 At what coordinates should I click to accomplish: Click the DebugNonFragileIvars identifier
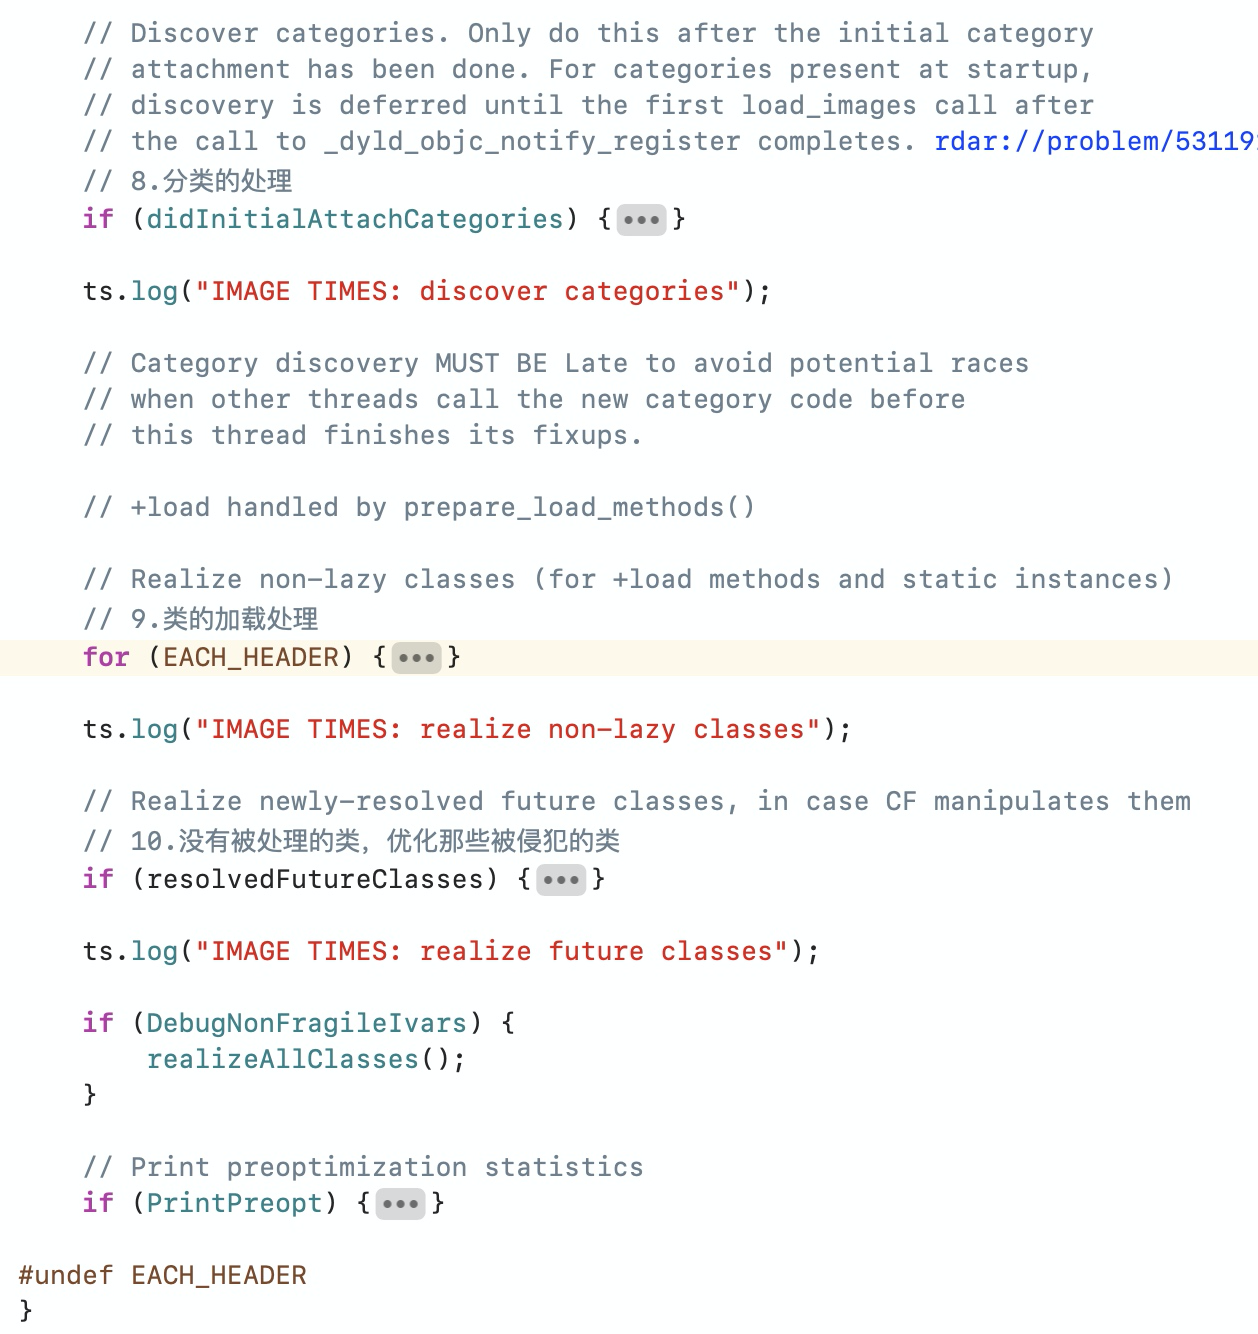click(x=307, y=1023)
